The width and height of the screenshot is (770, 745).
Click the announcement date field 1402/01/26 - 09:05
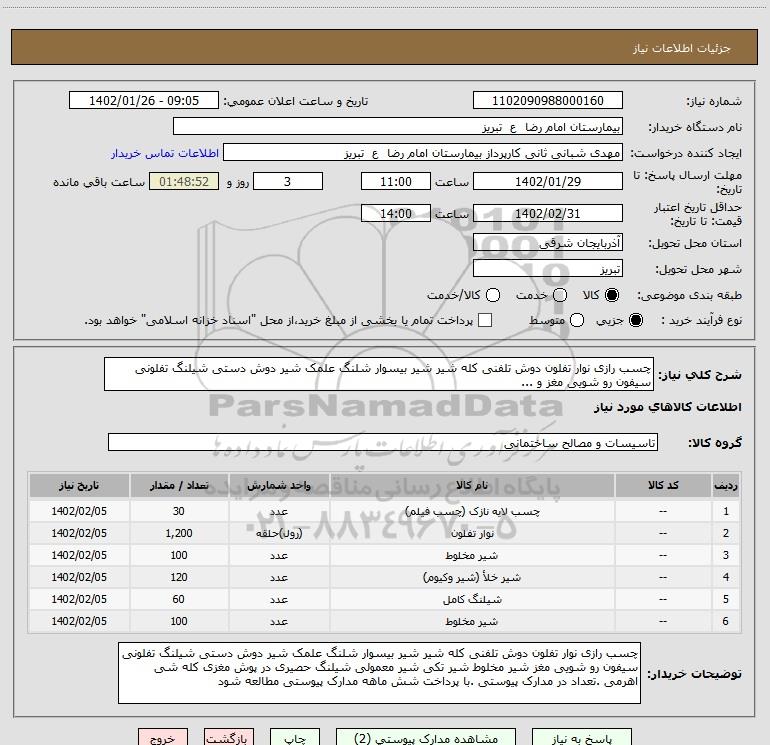(x=144, y=100)
